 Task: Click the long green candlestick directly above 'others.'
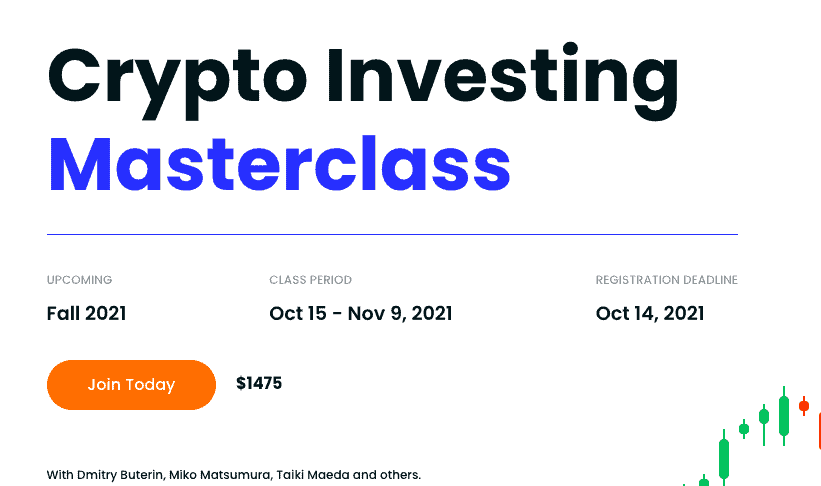click(724, 458)
